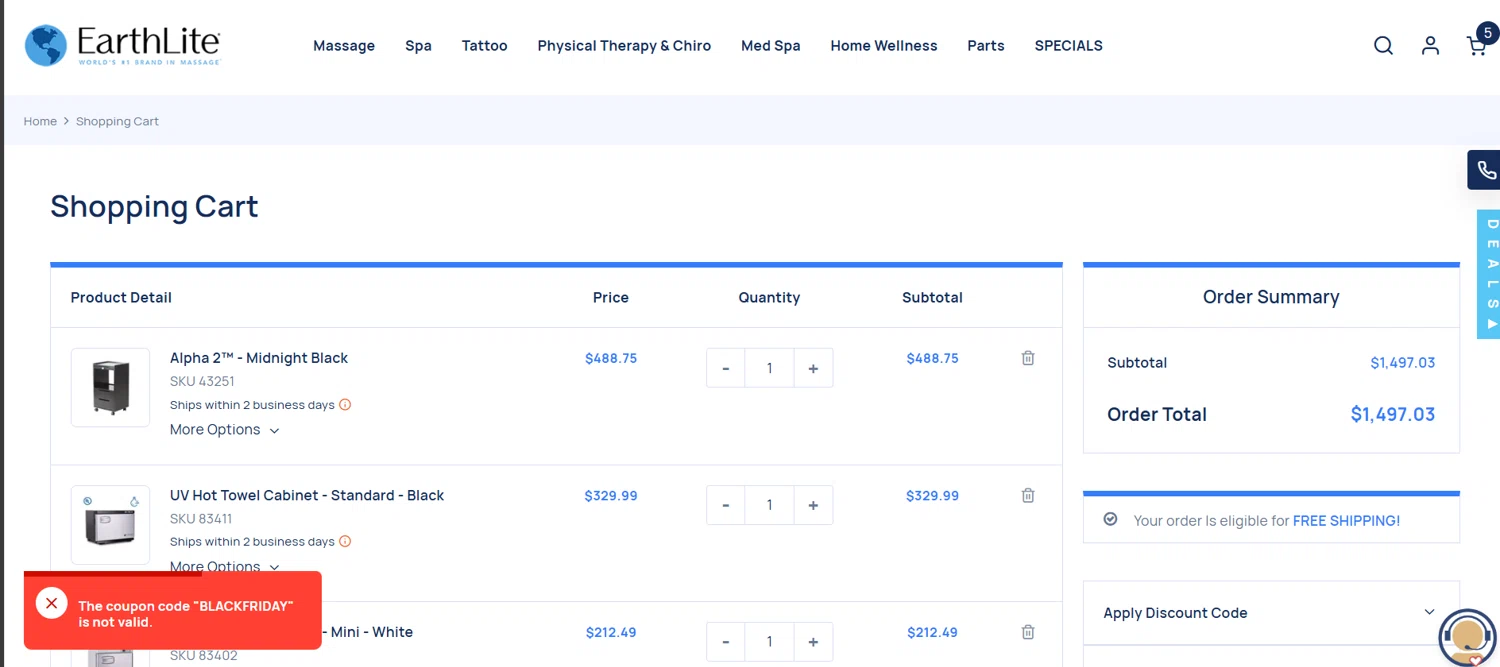Open the support chat avatar icon
This screenshot has width=1500, height=667.
[1467, 637]
